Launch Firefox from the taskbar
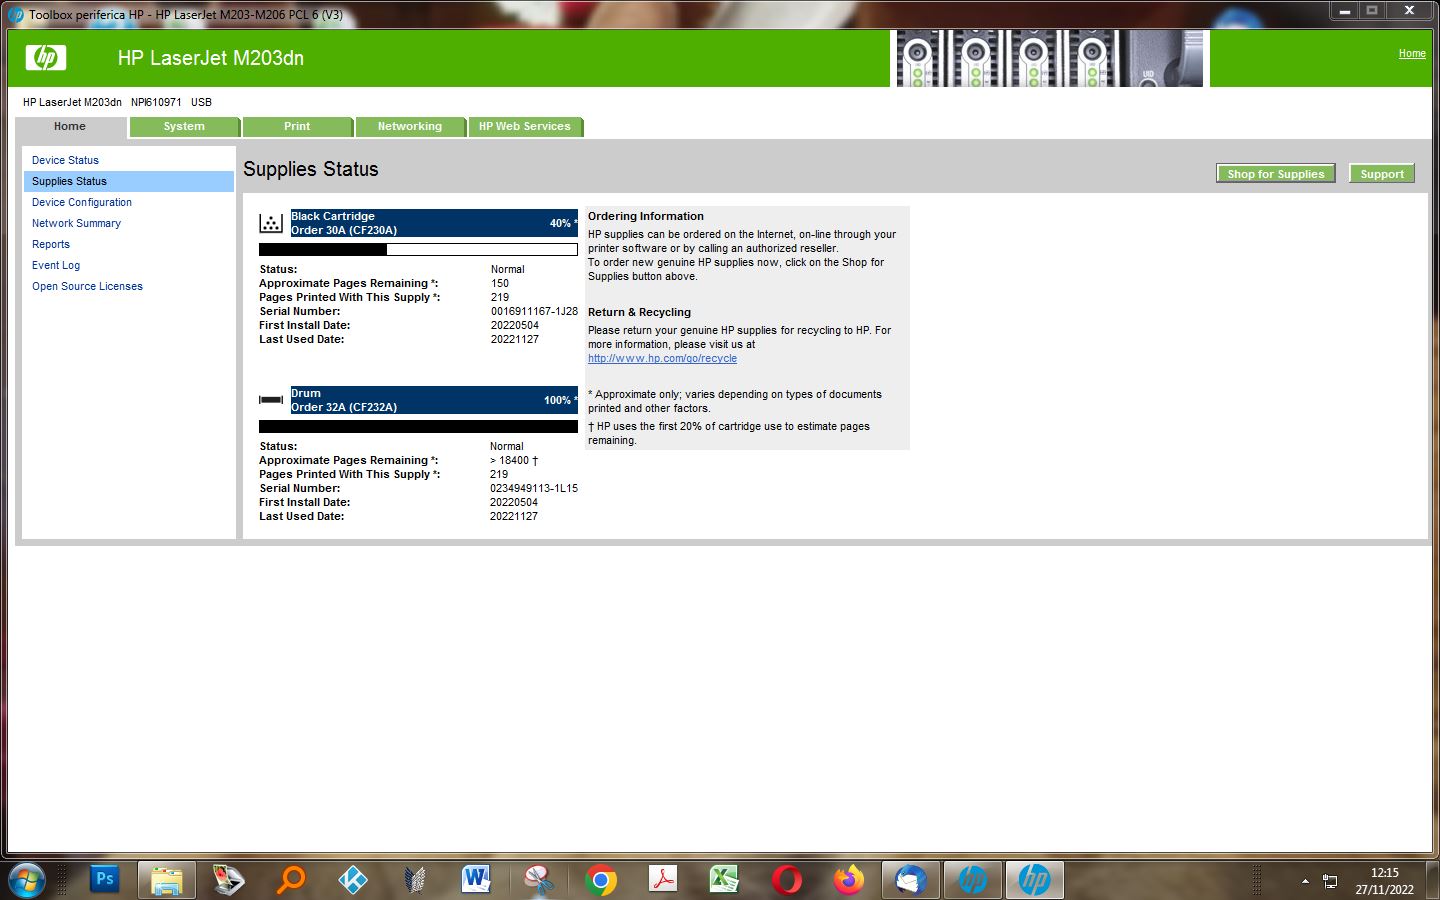This screenshot has height=900, width=1440. tap(849, 880)
